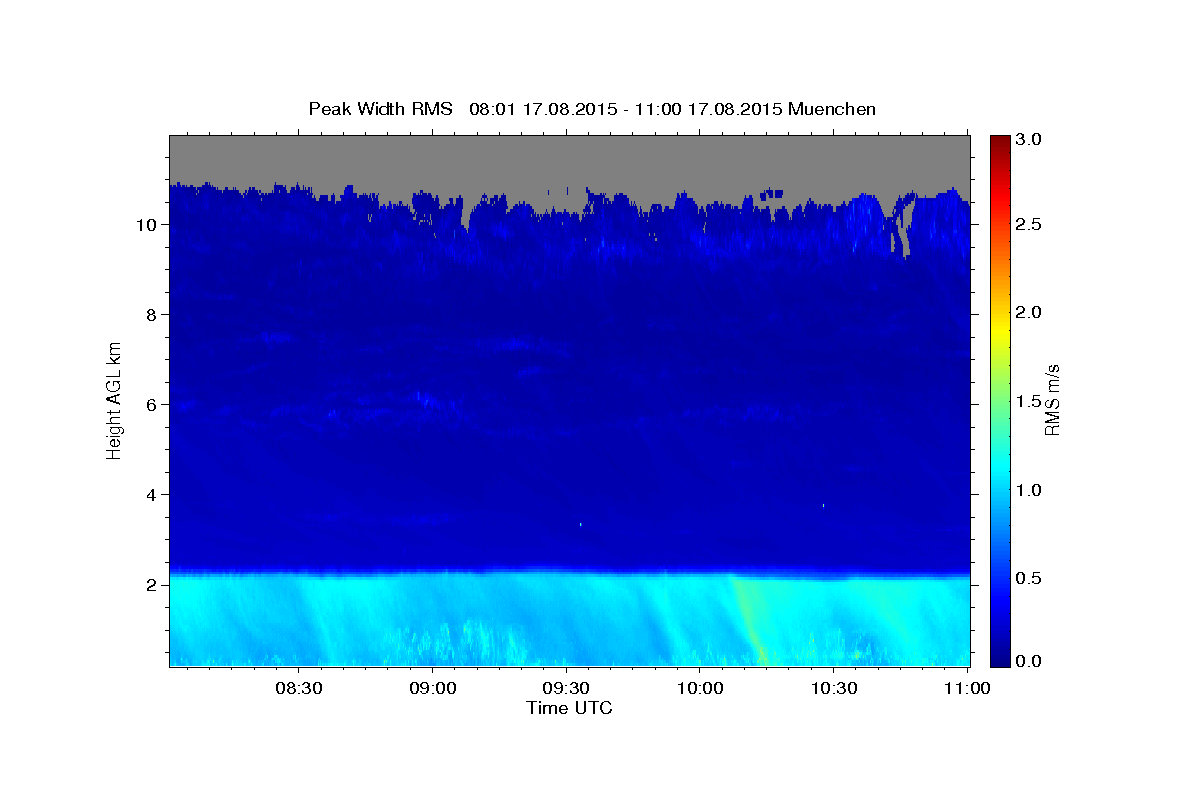Click the colorbar value '1.0'
Image resolution: width=1200 pixels, height=800 pixels.
point(1028,490)
